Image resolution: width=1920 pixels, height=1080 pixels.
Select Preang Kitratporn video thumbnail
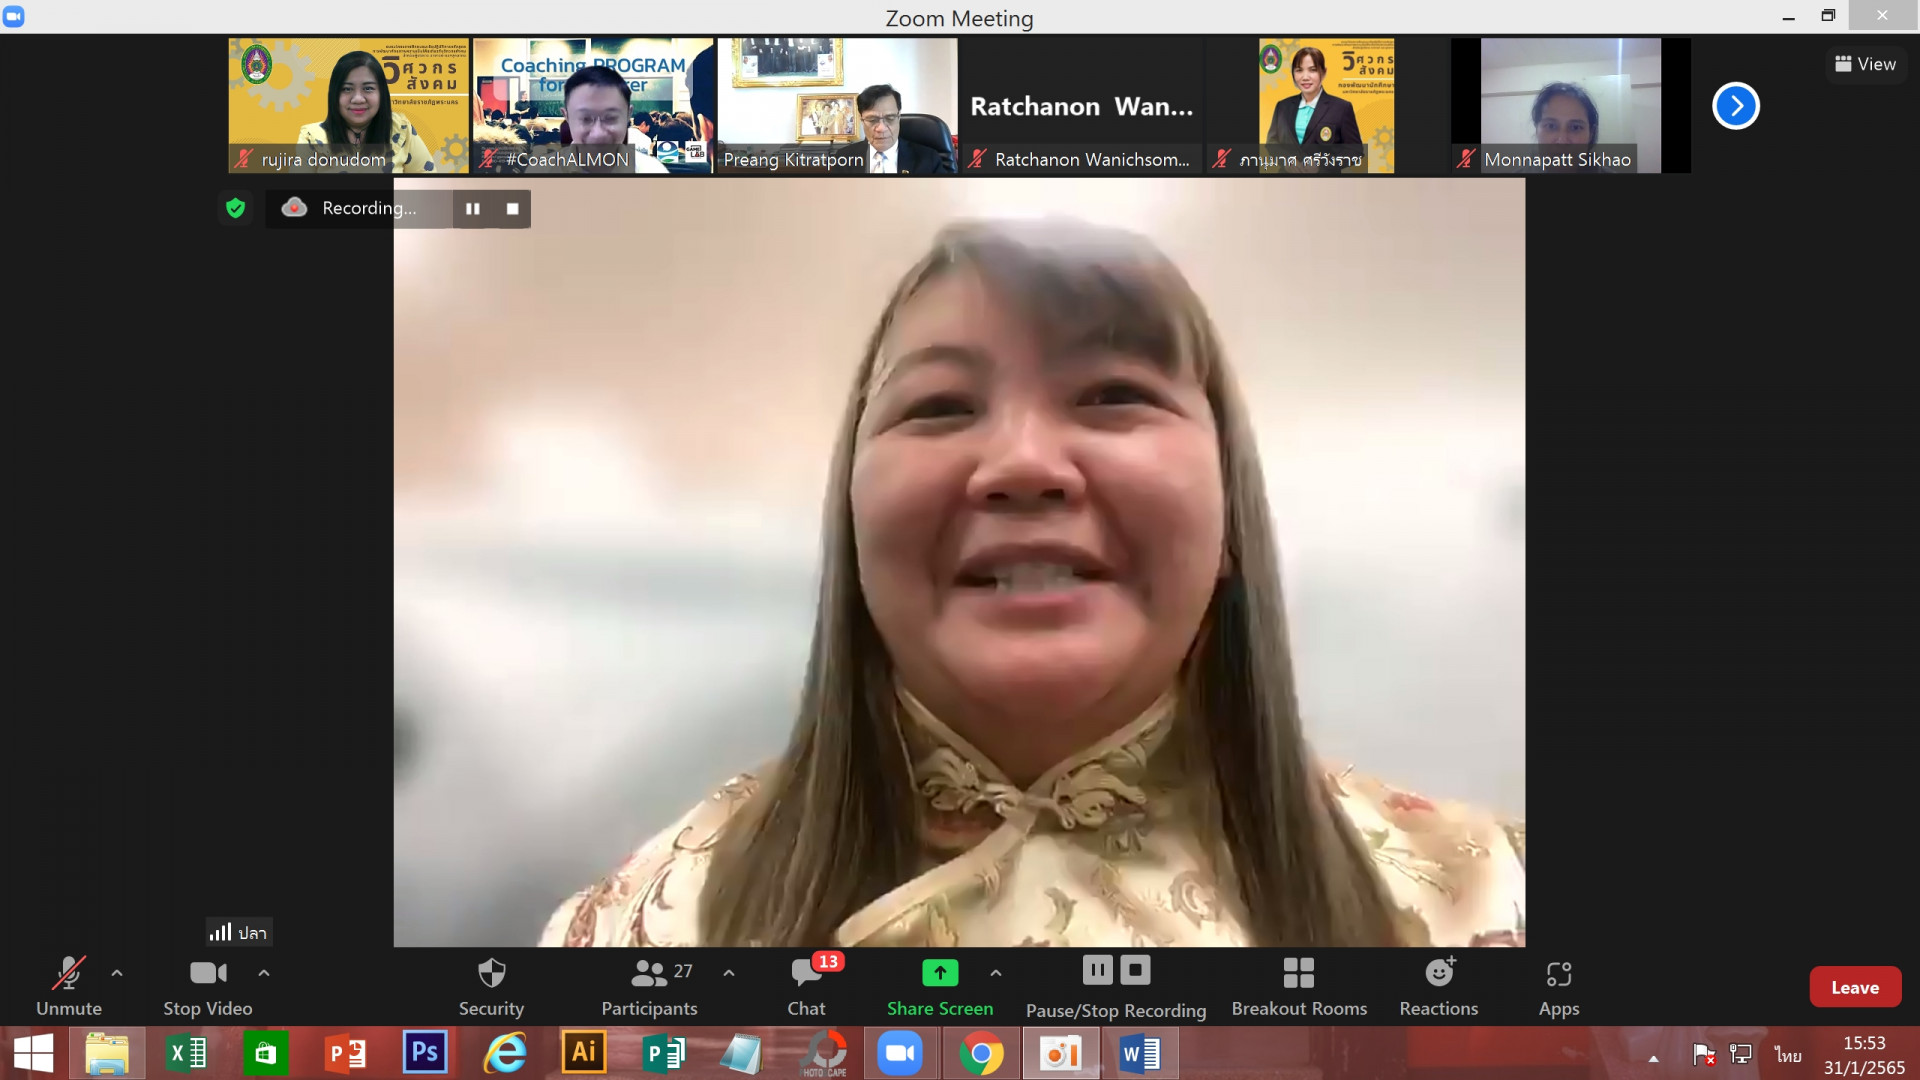[x=837, y=106]
